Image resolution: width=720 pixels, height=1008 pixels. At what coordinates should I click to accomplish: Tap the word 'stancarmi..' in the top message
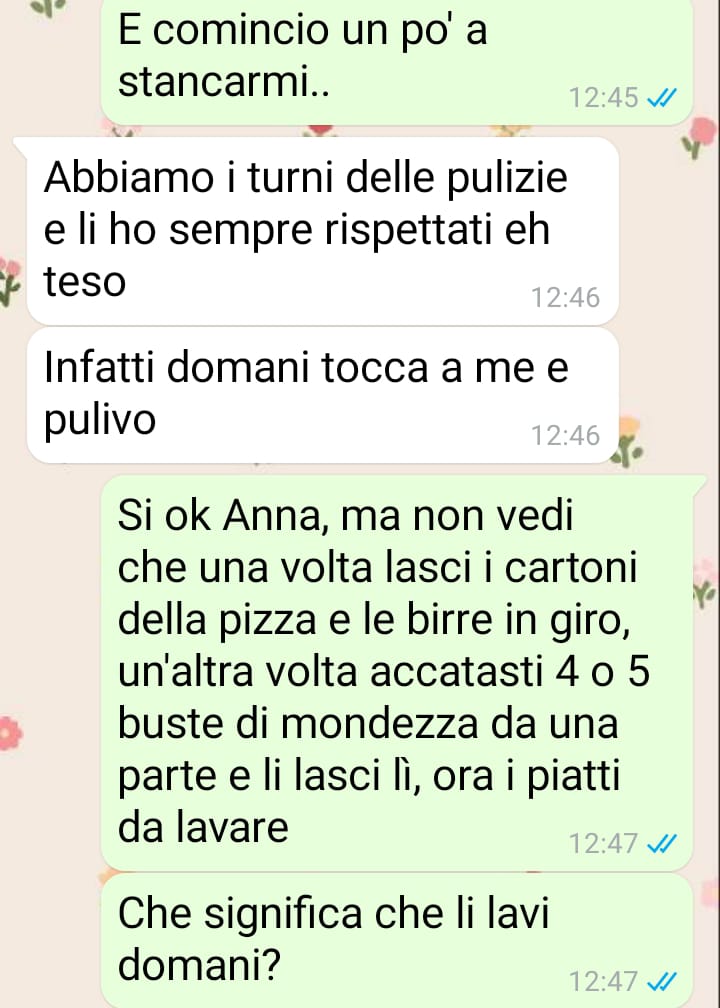click(x=224, y=82)
